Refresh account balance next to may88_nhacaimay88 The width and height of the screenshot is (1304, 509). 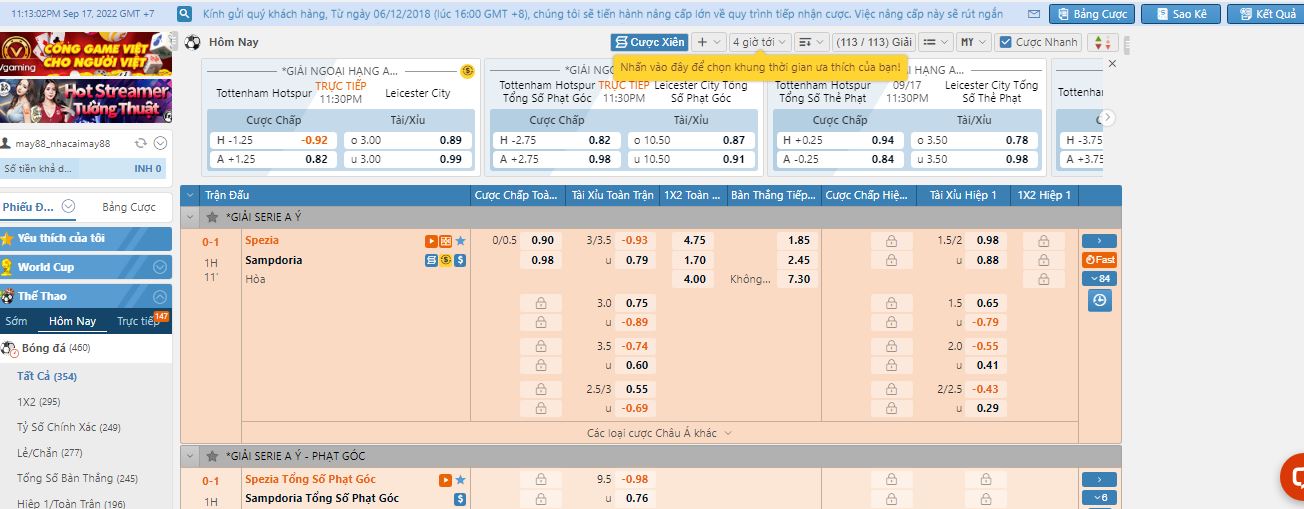pos(140,143)
